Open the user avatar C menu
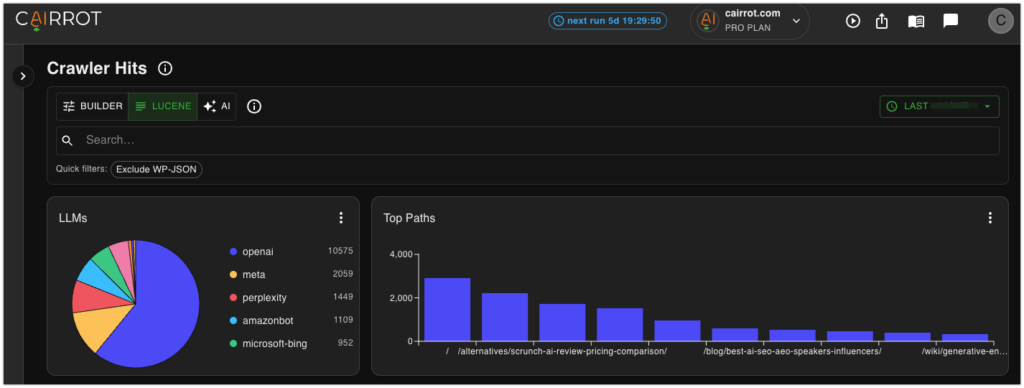The height and width of the screenshot is (388, 1024). coord(1000,21)
